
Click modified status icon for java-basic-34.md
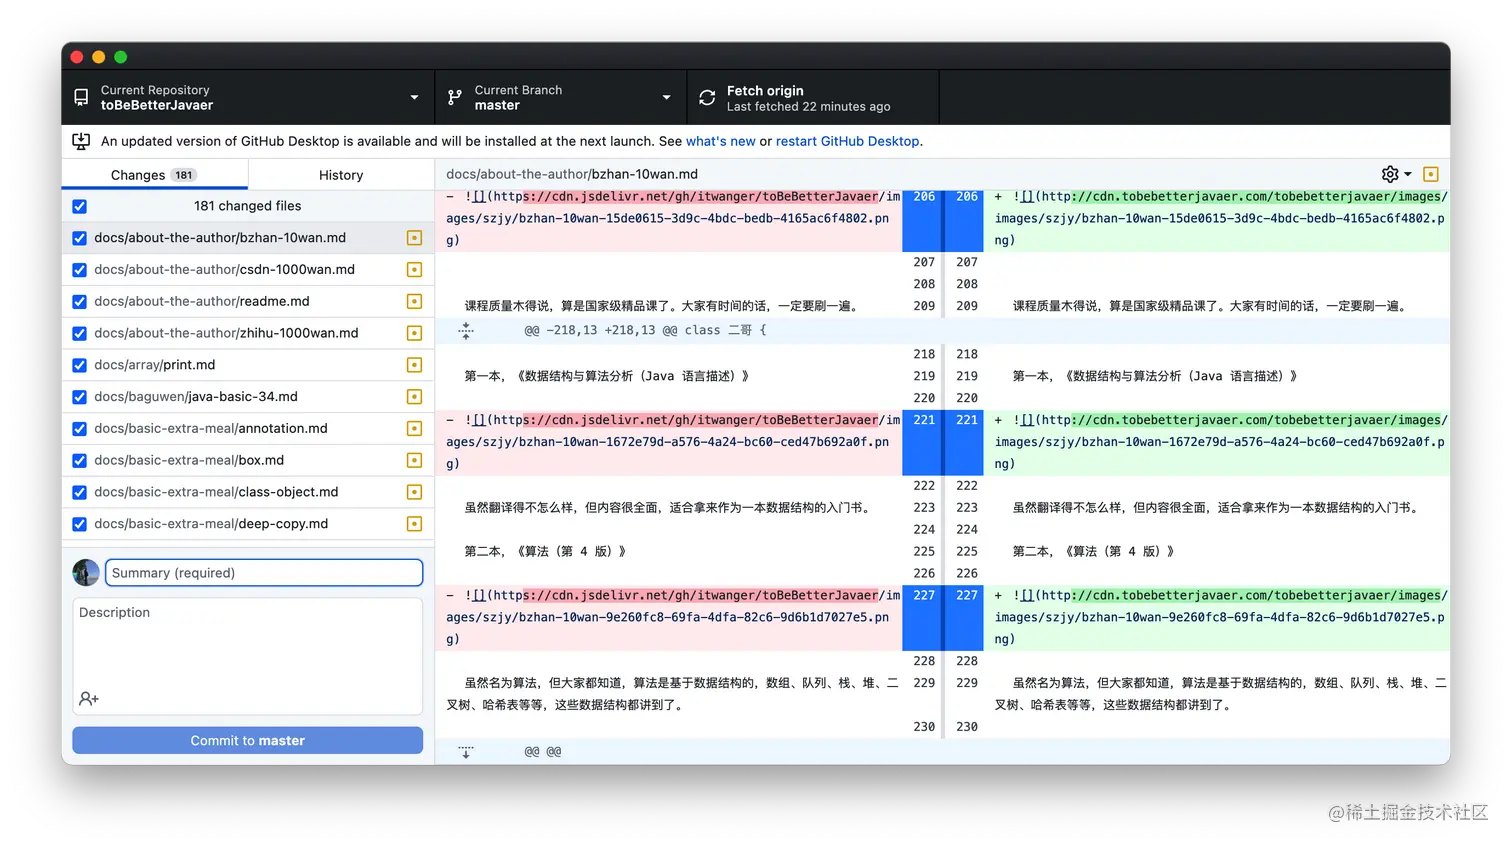click(x=414, y=397)
